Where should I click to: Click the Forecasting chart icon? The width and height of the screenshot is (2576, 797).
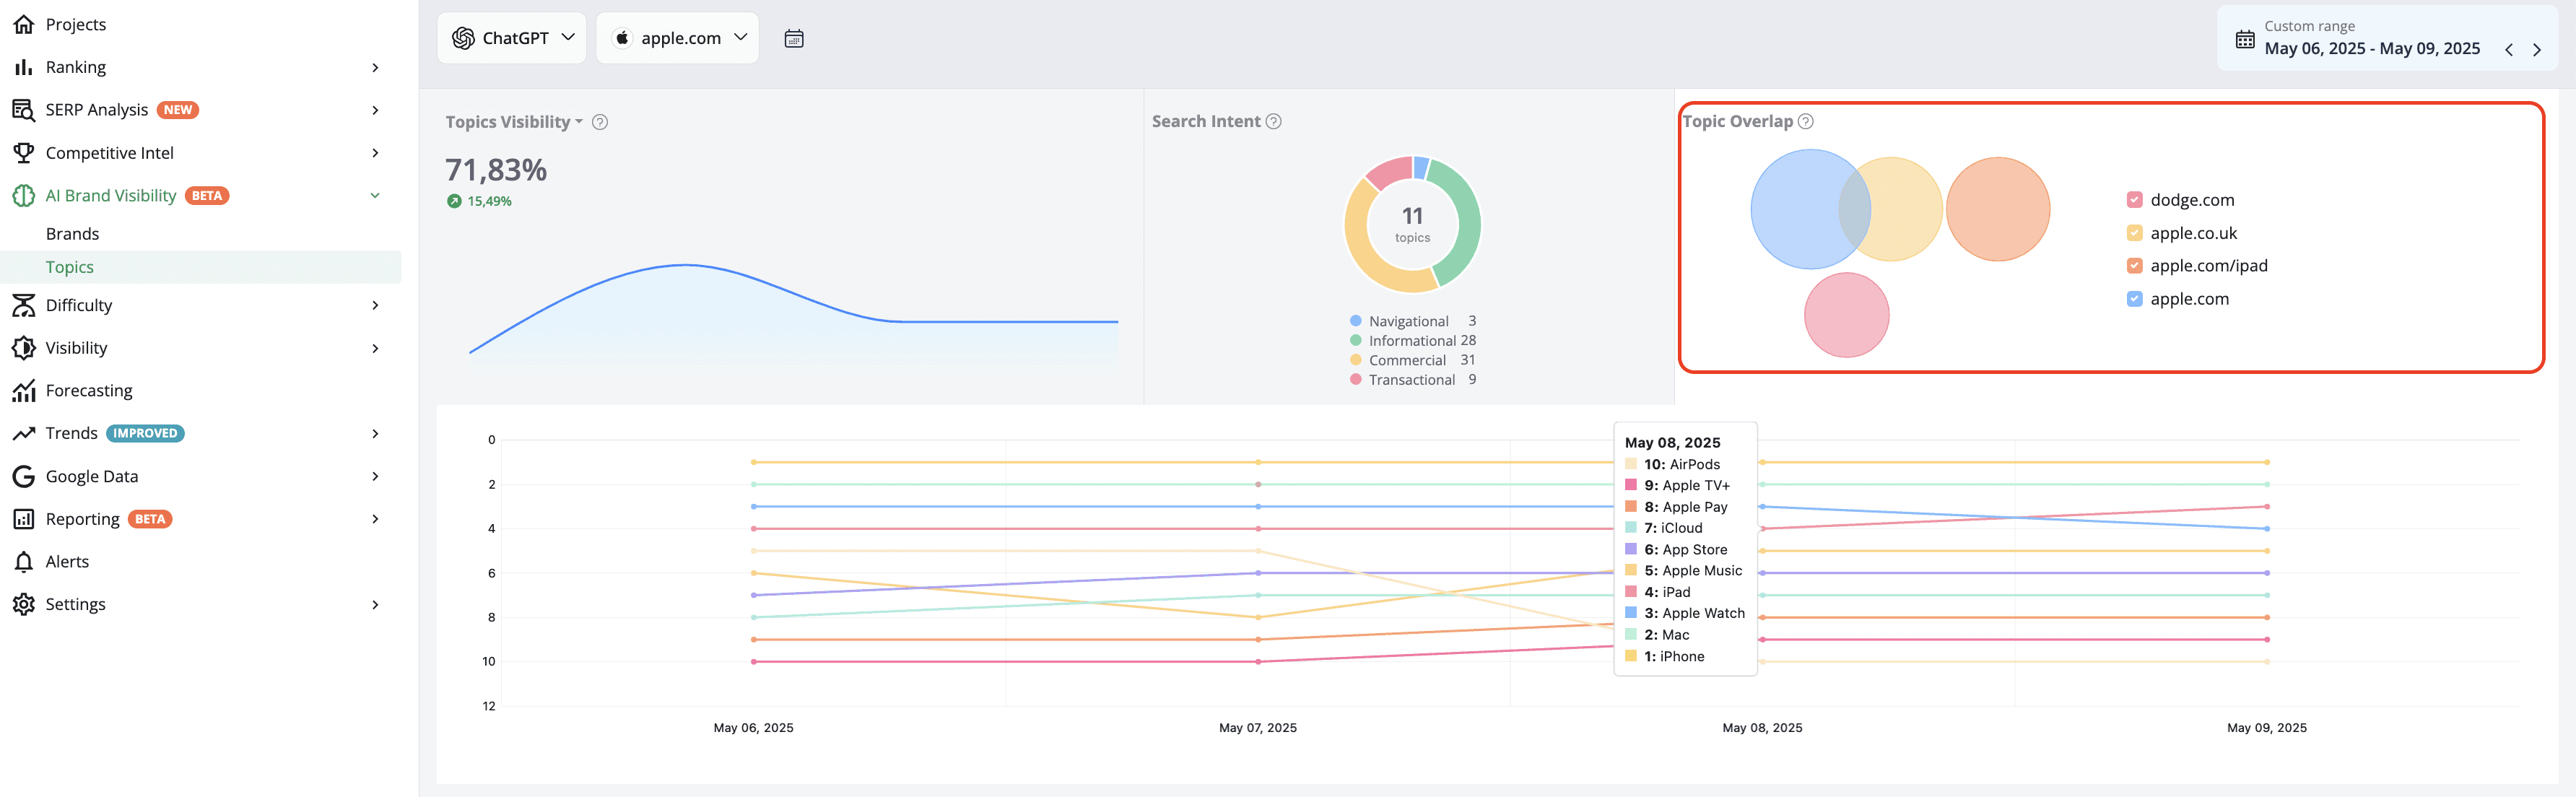point(23,391)
